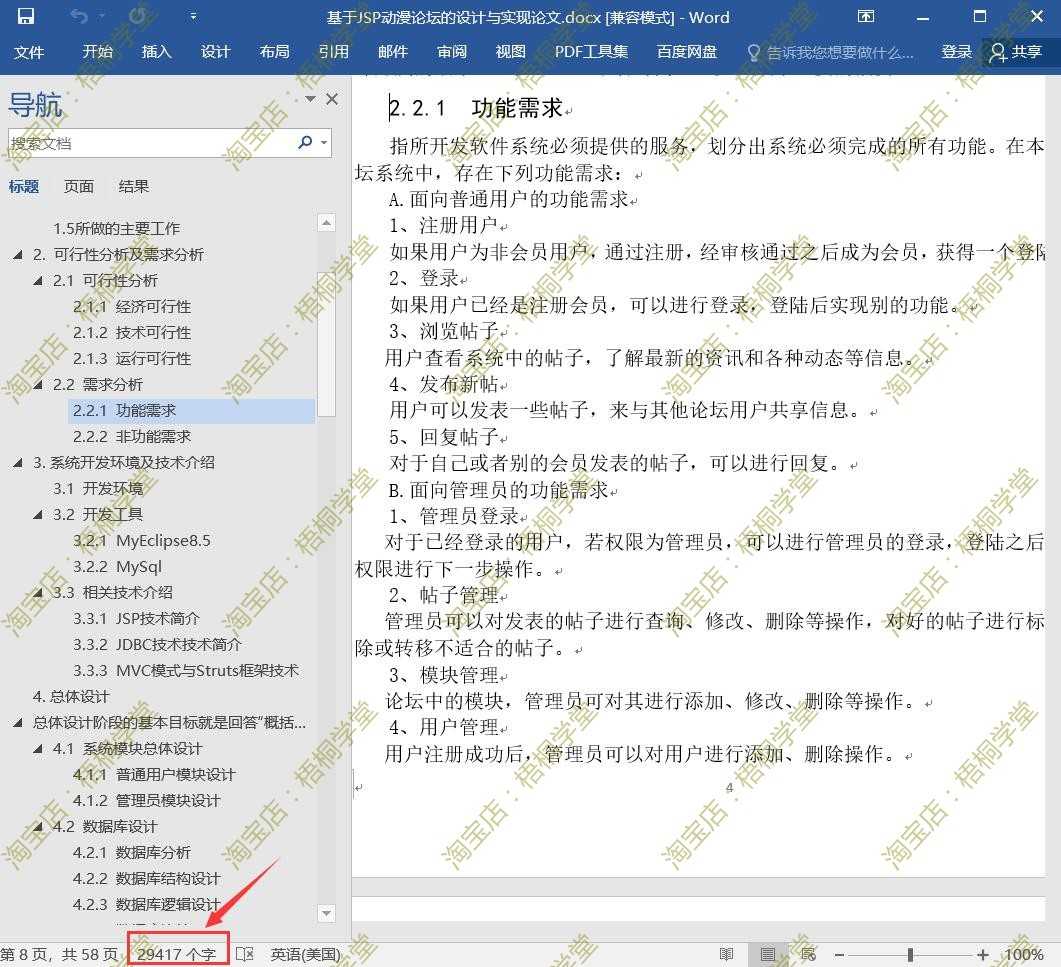The width and height of the screenshot is (1061, 967).
Task: Switch to the 引用 ribbon tab
Action: pos(334,52)
